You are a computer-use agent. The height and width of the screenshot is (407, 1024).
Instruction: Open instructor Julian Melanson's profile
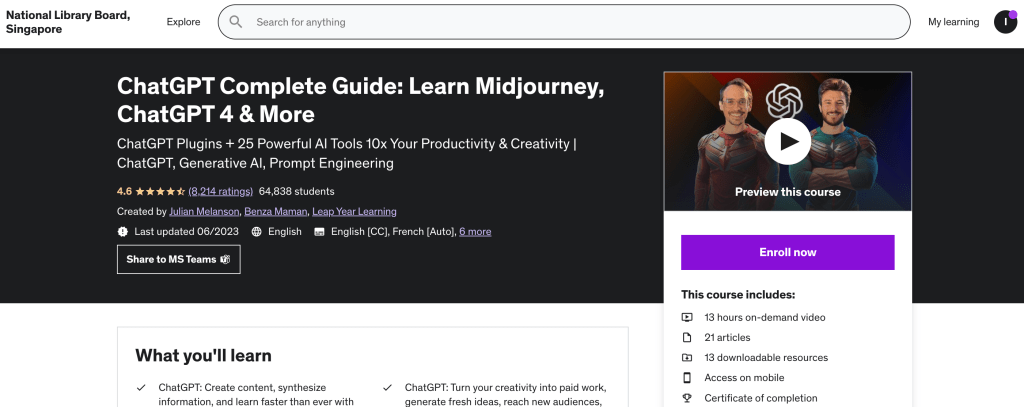pos(204,211)
